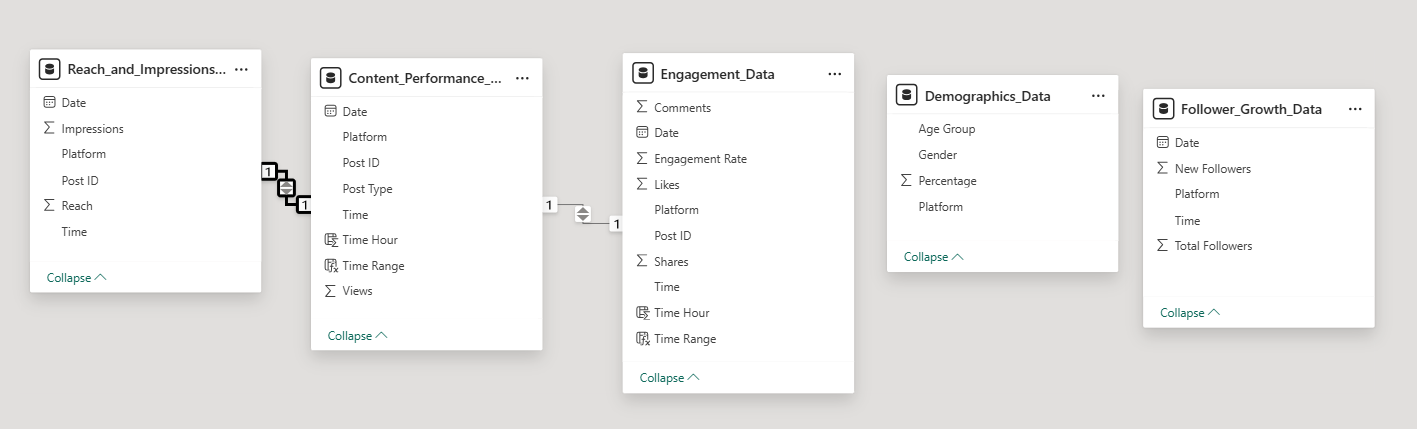The image size is (1417, 429).
Task: Select Demographics_Data table header title
Action: click(987, 96)
